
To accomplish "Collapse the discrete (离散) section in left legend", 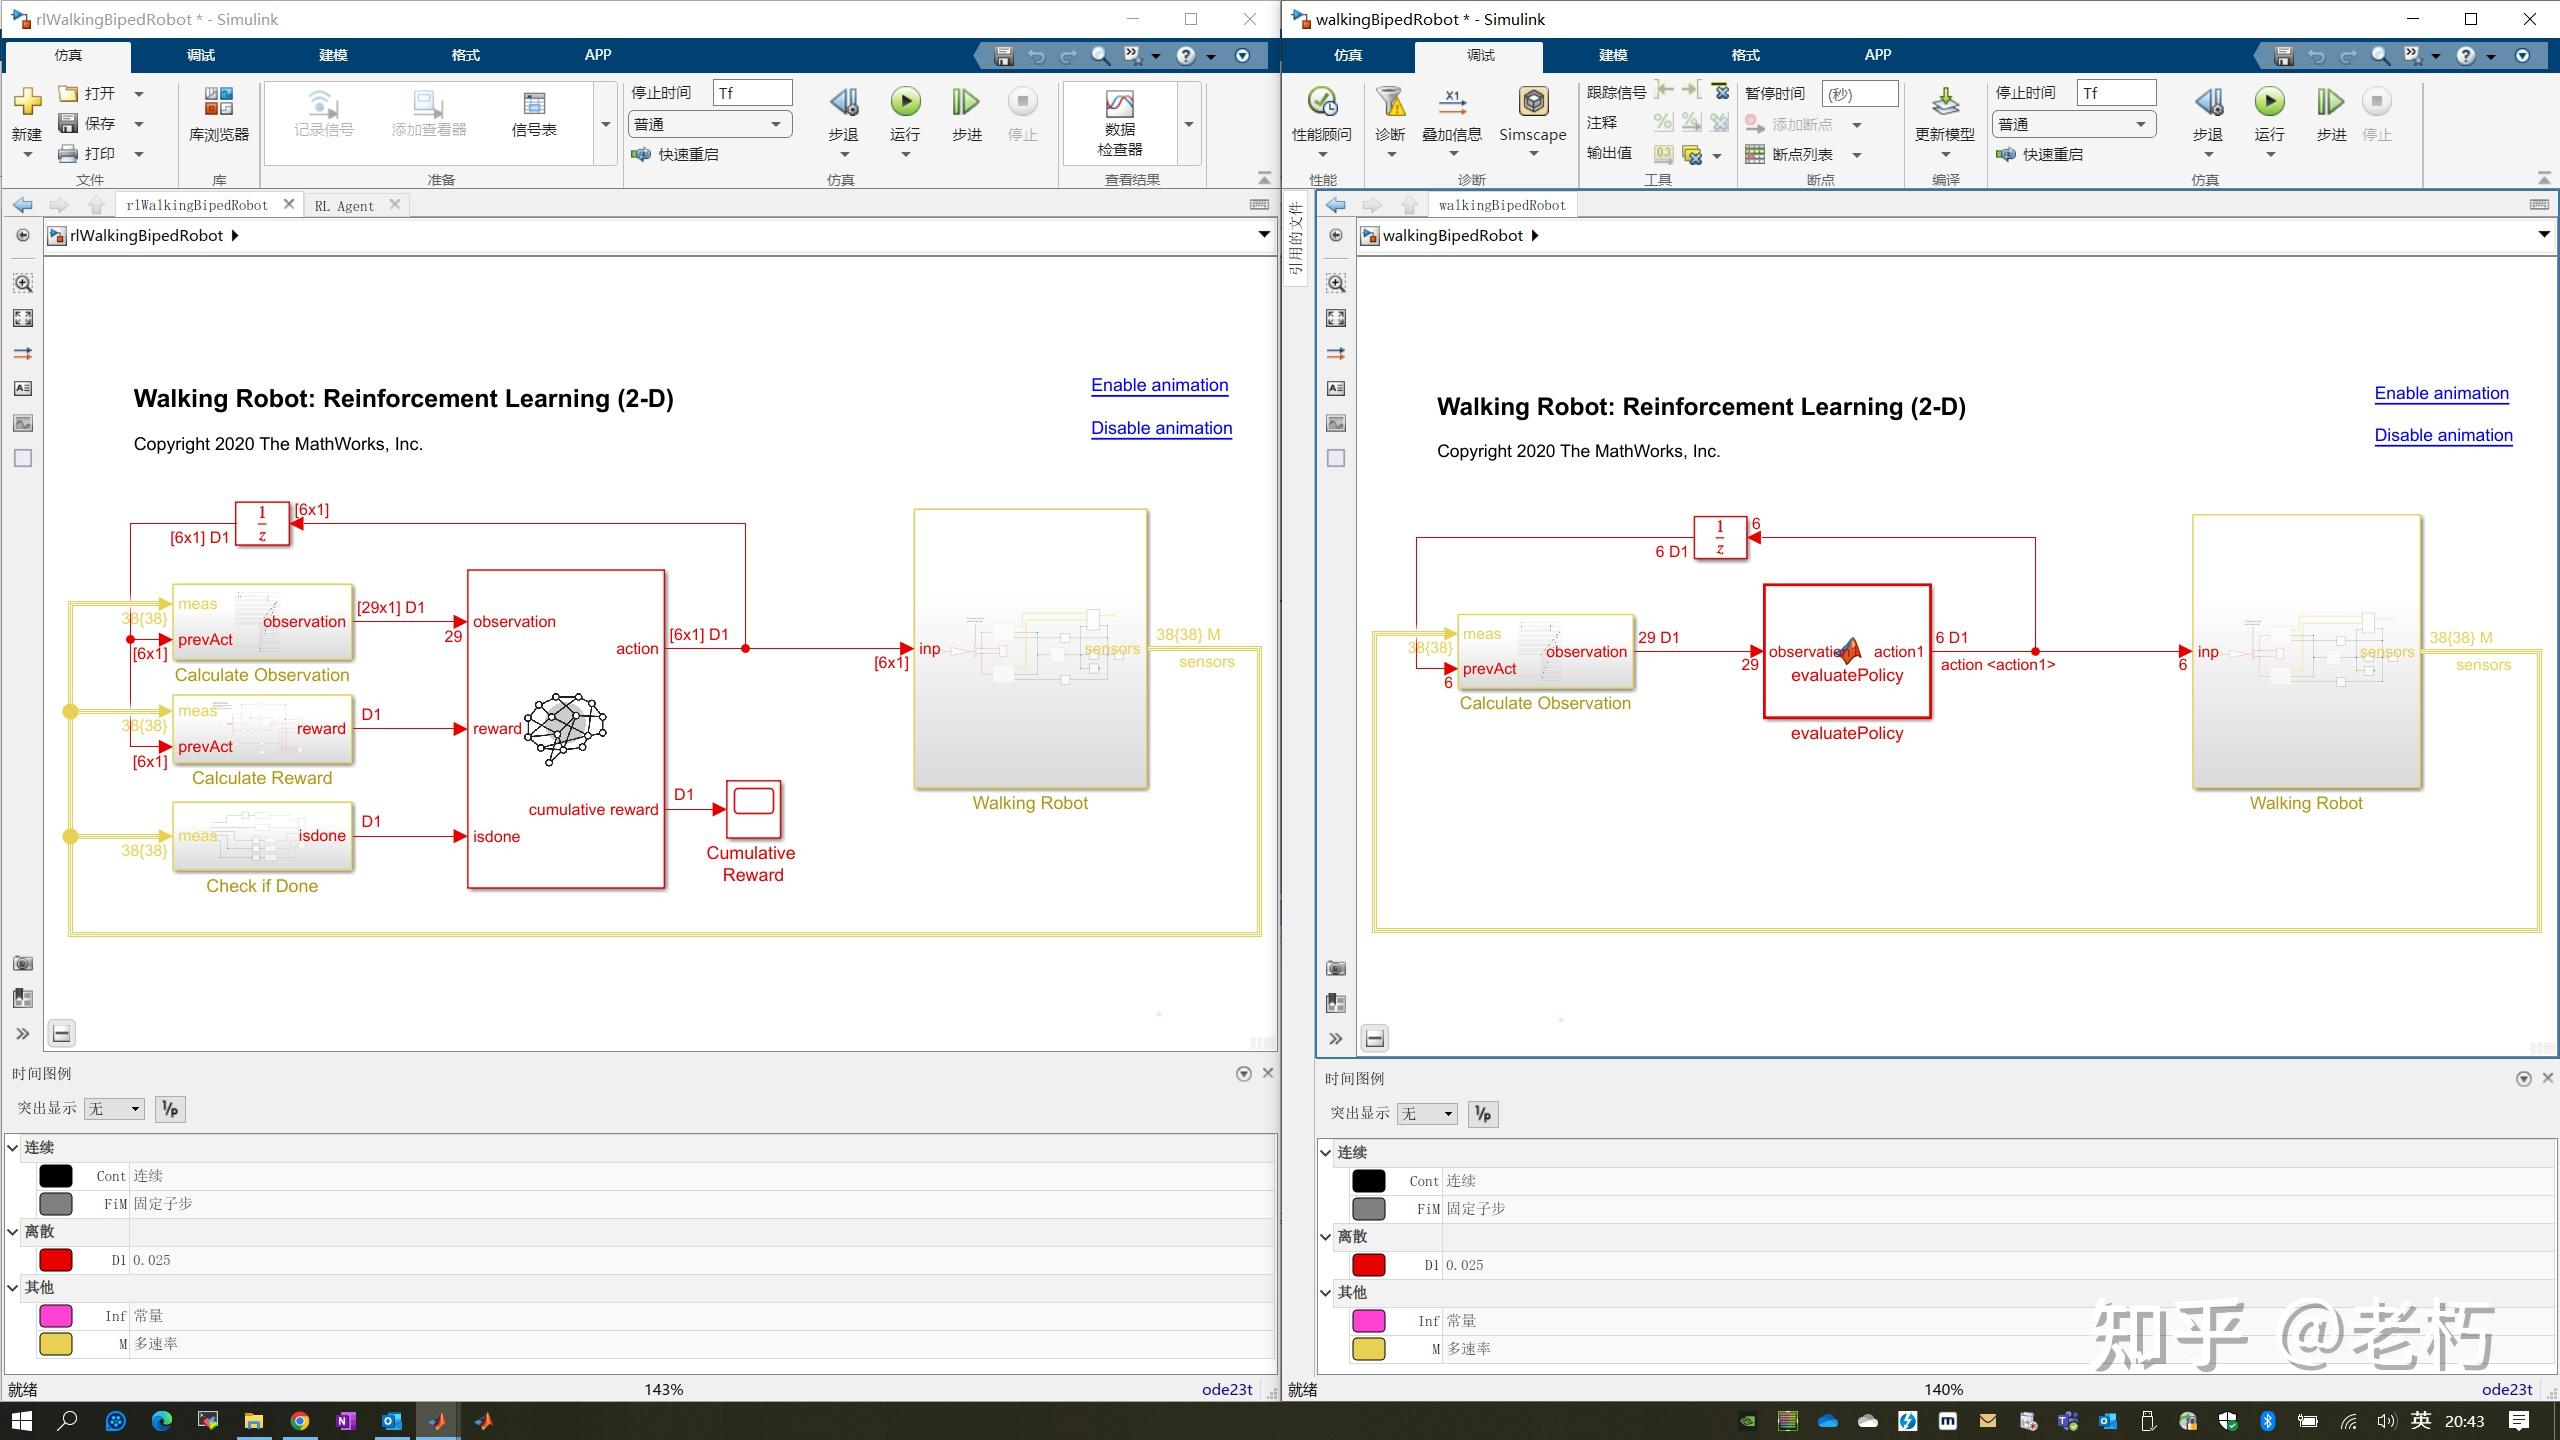I will 13,1231.
